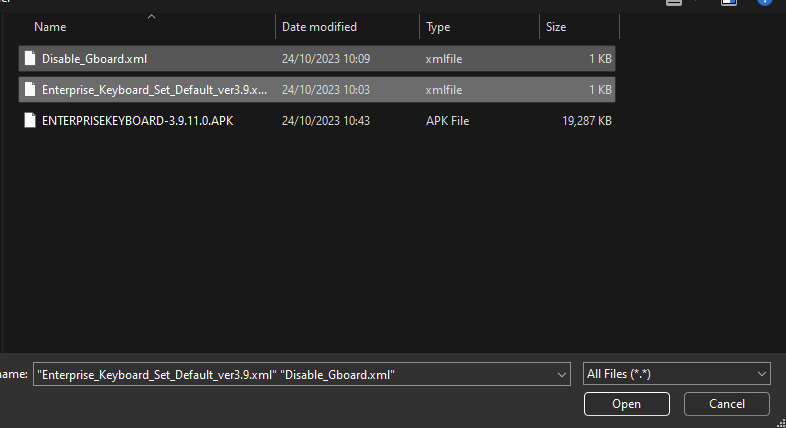Expand the file name history dropdown arrow
Screen dimensions: 786x428
pos(561,374)
